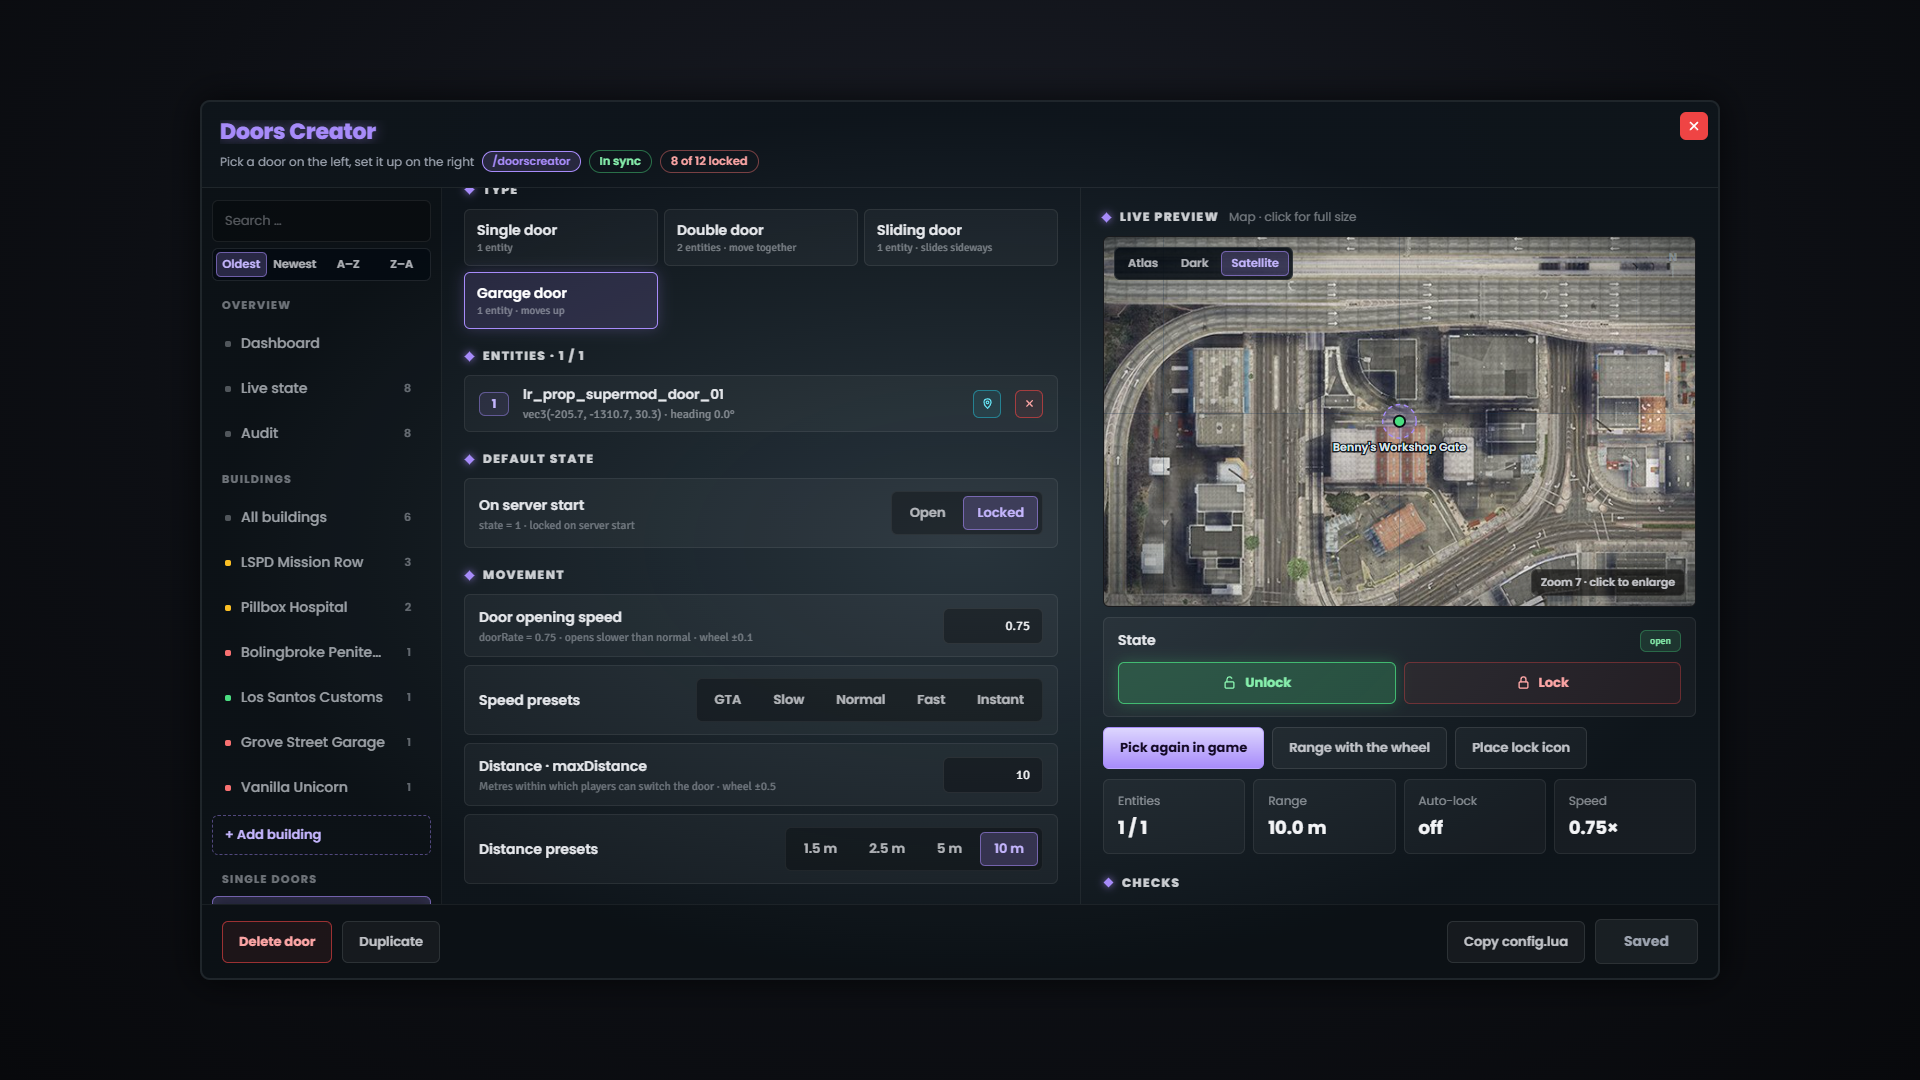Choose the GTA speed preset
The width and height of the screenshot is (1920, 1080).
tap(727, 700)
